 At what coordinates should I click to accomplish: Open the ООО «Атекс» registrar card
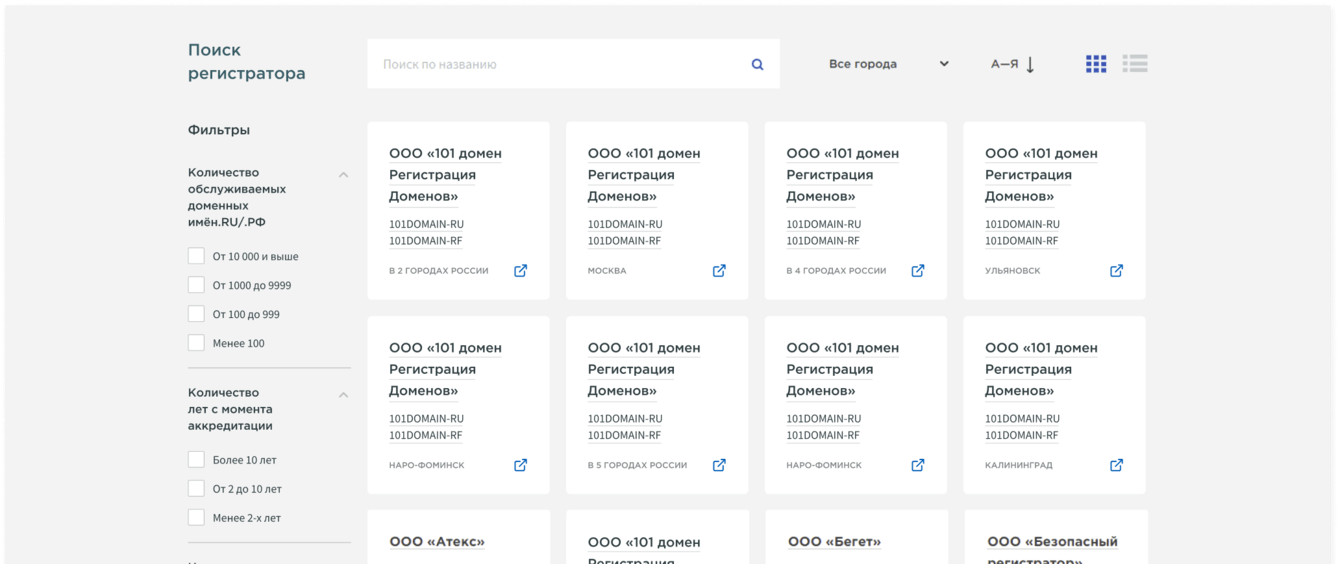(437, 542)
